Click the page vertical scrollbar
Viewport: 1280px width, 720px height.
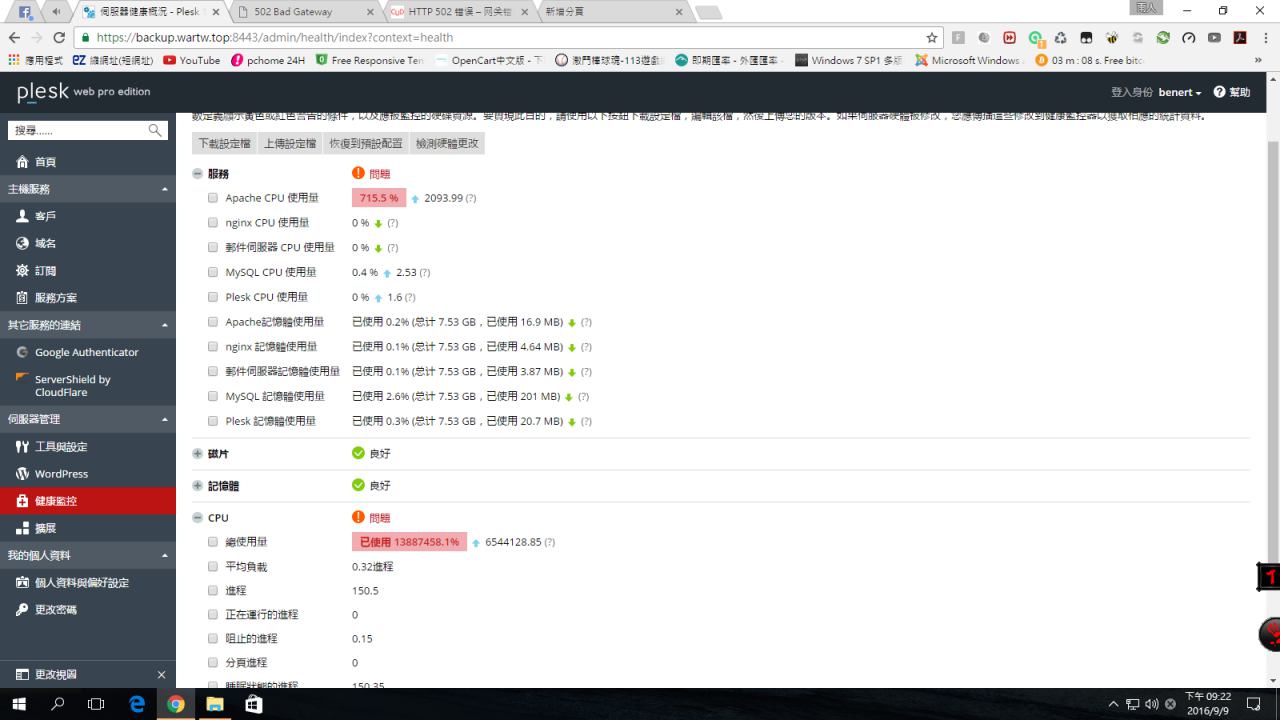click(x=1272, y=353)
